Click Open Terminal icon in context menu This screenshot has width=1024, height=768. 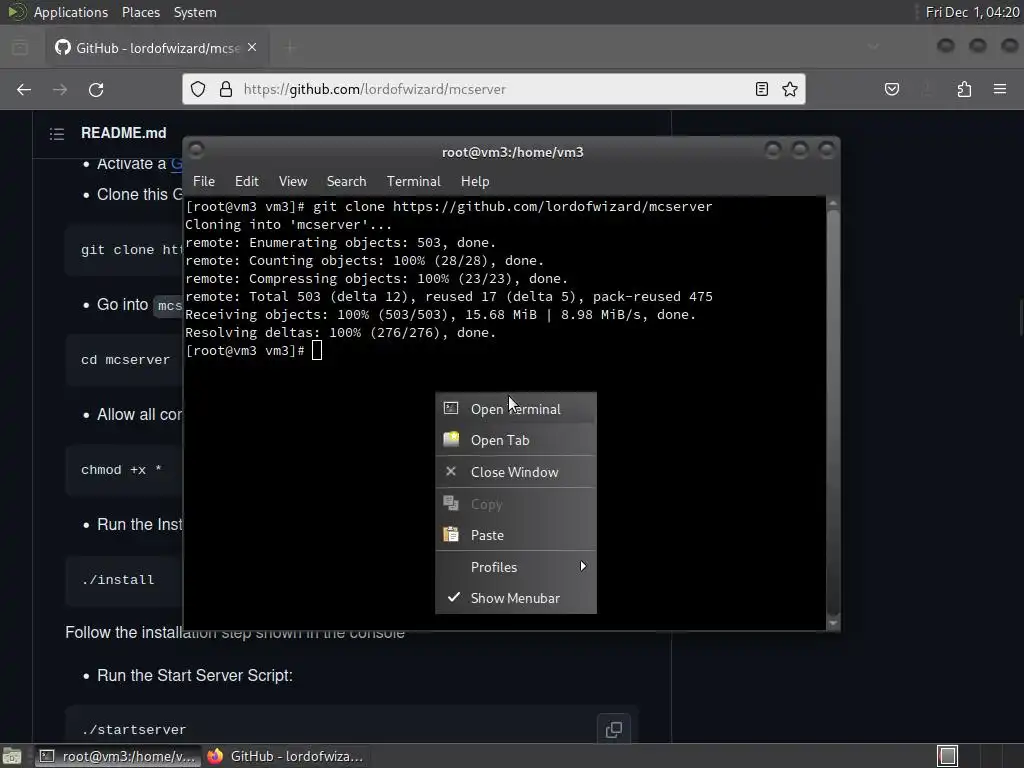coord(451,409)
